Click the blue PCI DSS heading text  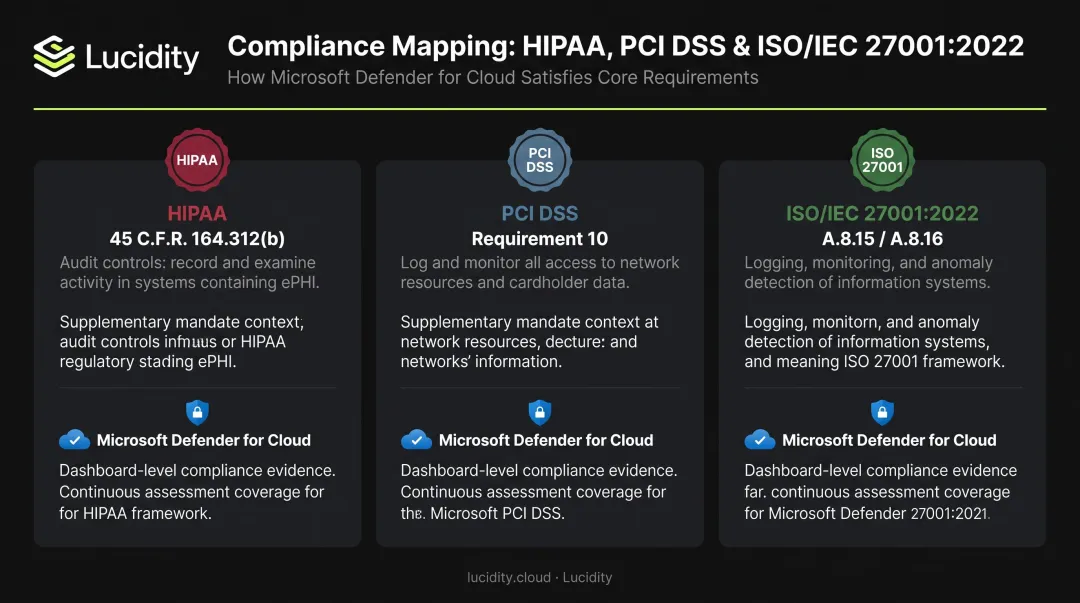(540, 213)
